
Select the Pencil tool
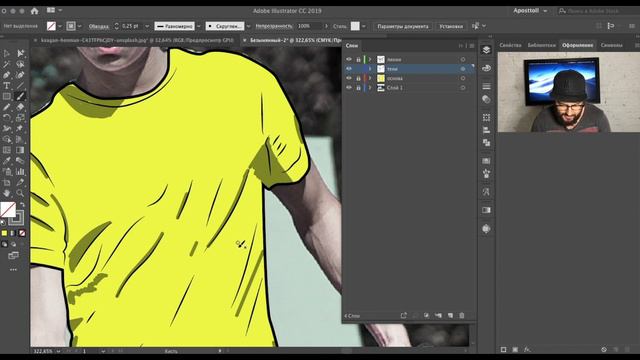coord(7,107)
